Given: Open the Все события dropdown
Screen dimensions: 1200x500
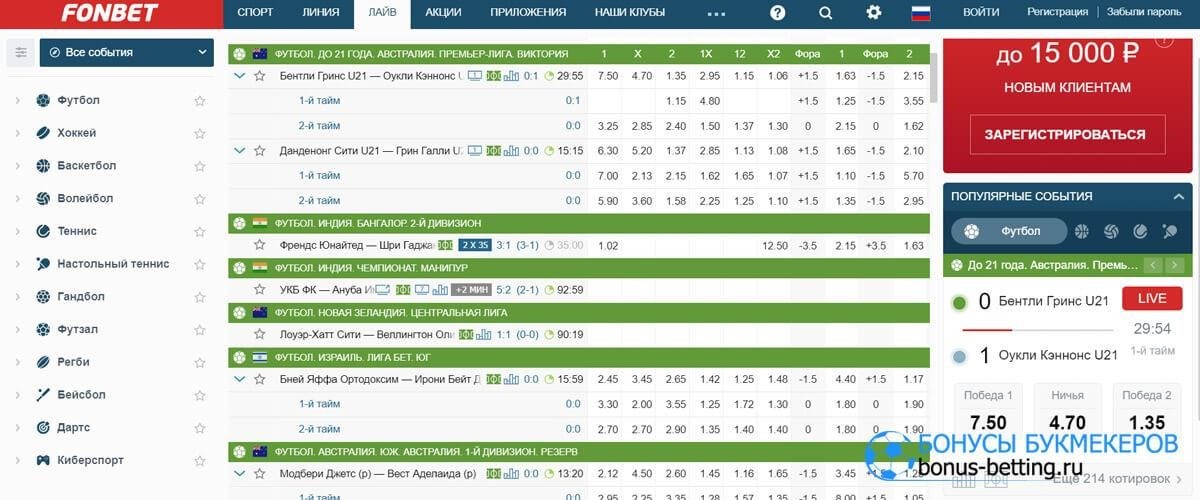Looking at the screenshot, I should pyautogui.click(x=127, y=52).
